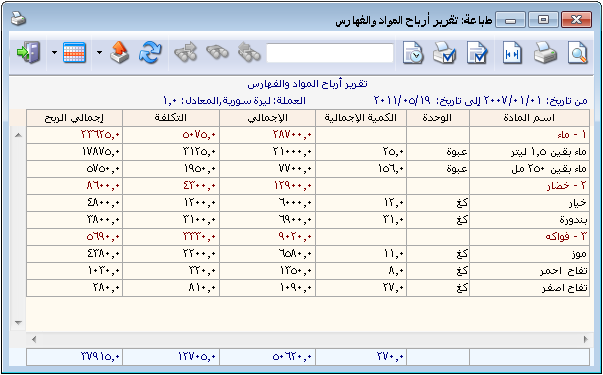Screen dimensions: 603x375
Task: Click the search text field in toolbar
Action: [330, 53]
